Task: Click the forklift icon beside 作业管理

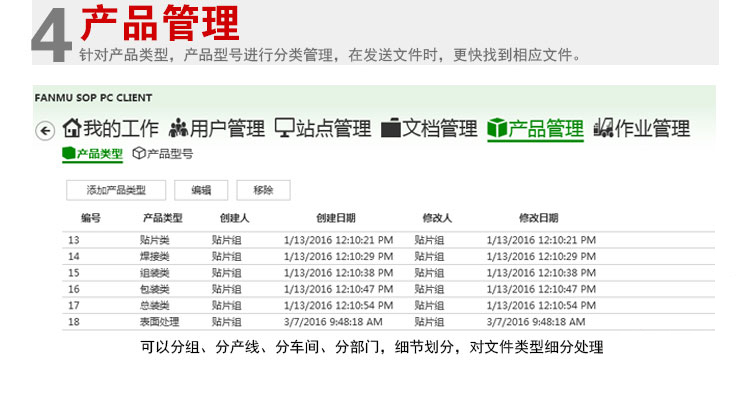Action: pyautogui.click(x=604, y=128)
